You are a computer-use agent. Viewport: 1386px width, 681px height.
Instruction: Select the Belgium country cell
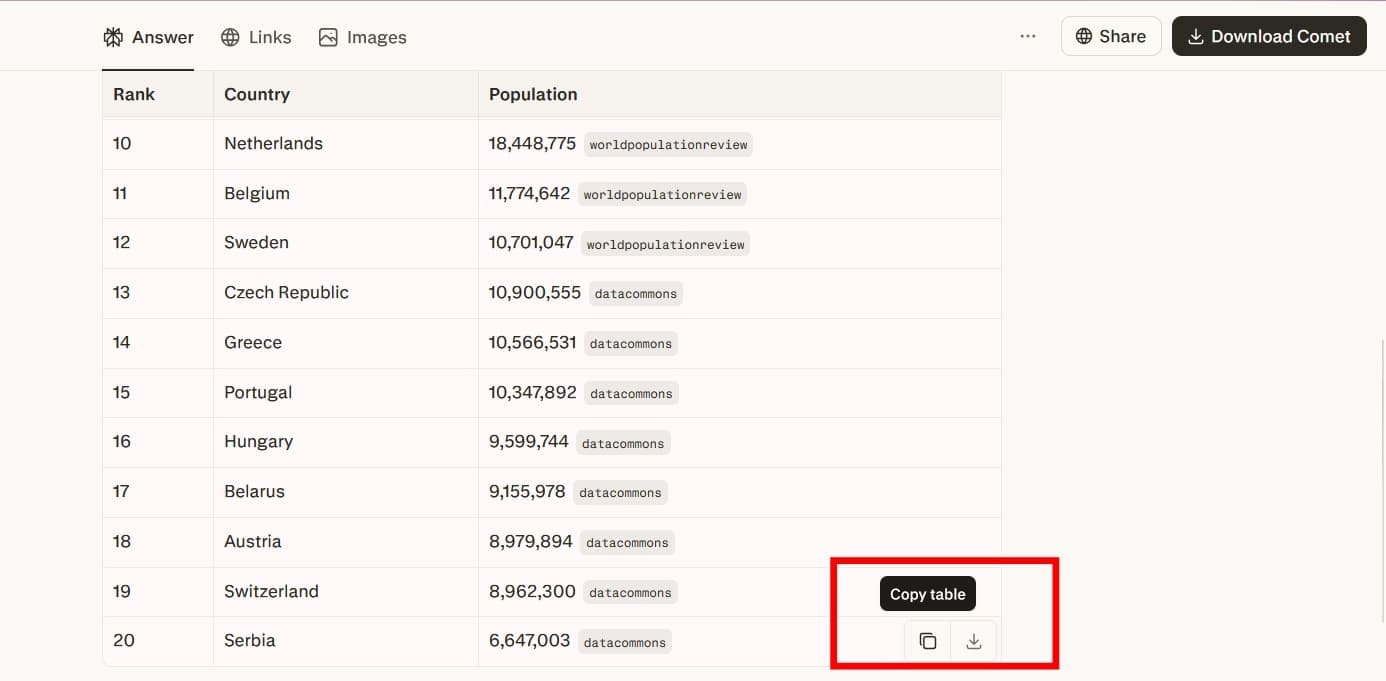pyautogui.click(x=346, y=193)
